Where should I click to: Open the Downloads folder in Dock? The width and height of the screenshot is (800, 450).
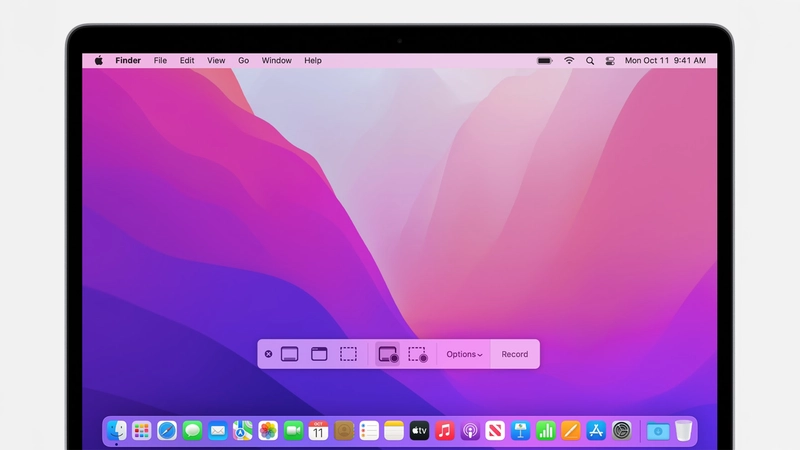(x=658, y=431)
